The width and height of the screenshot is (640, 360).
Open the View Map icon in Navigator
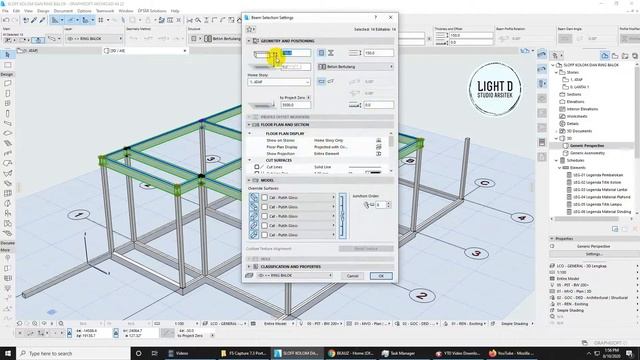coord(615,56)
